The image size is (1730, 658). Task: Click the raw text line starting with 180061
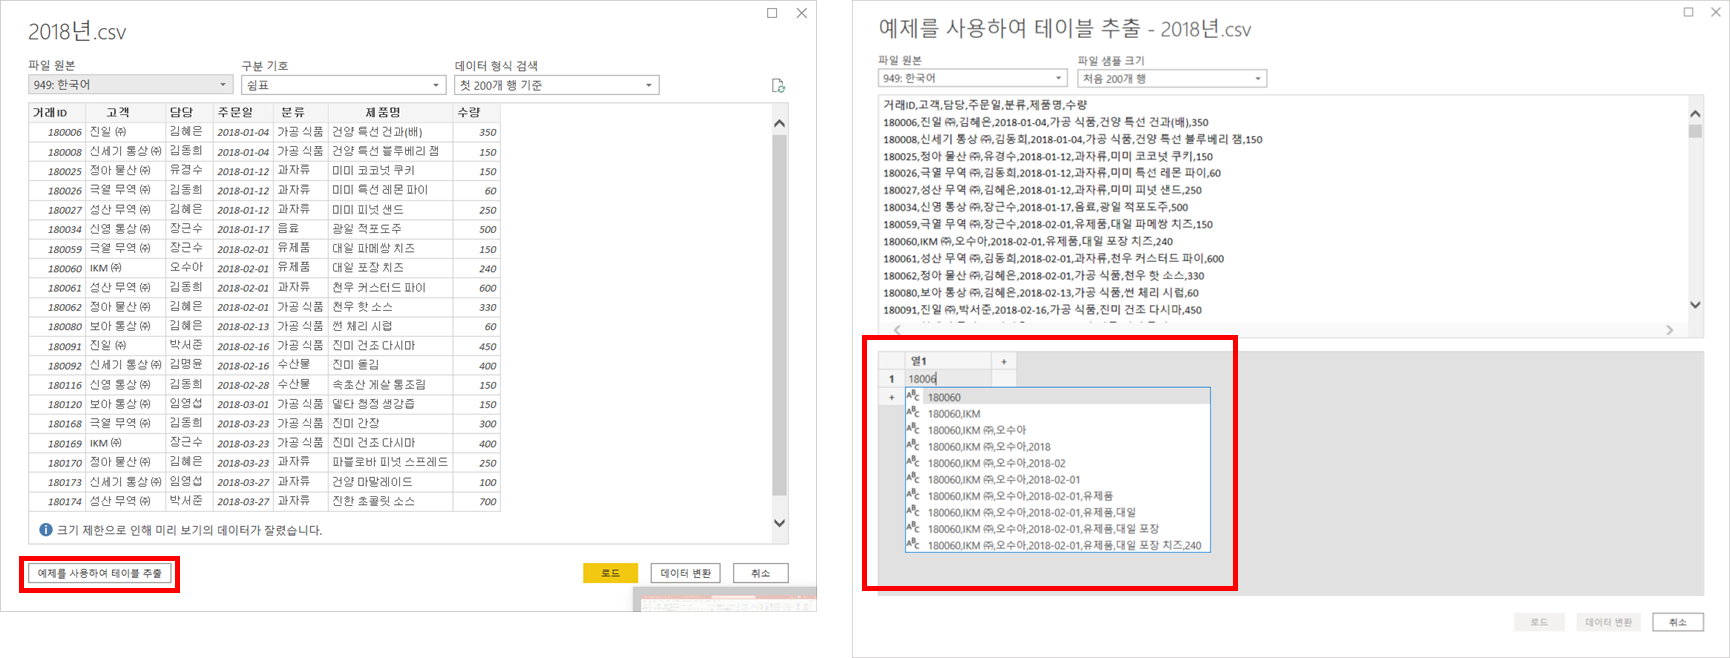pyautogui.click(x=1053, y=258)
